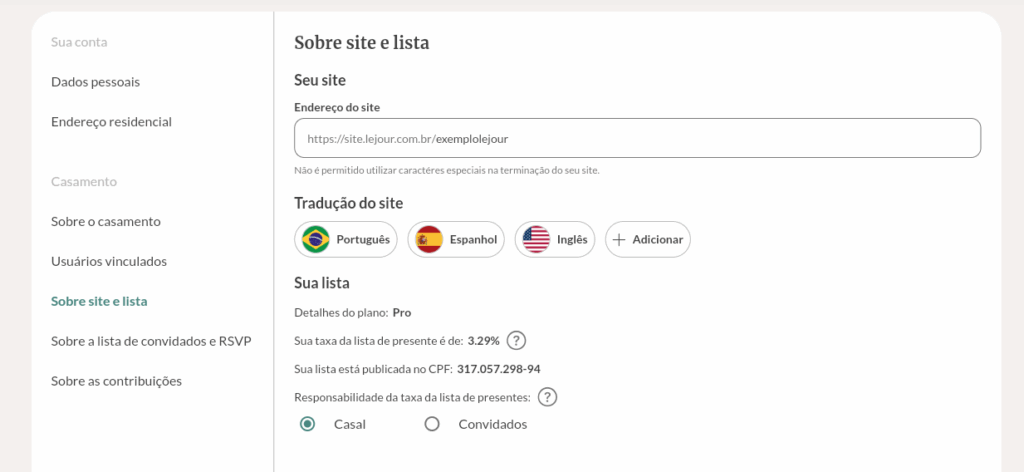Open Sobre o casamento page

pos(105,221)
